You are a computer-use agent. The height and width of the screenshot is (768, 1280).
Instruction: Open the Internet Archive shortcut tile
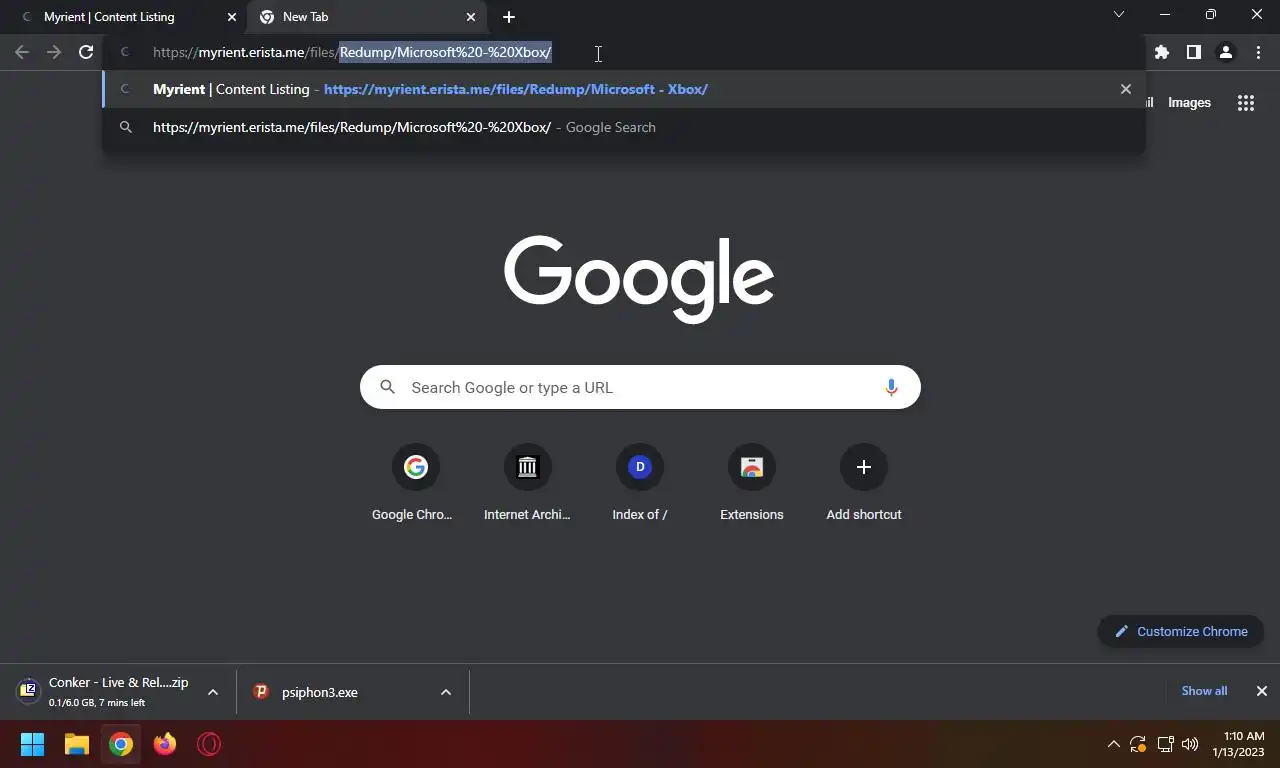[x=528, y=485]
